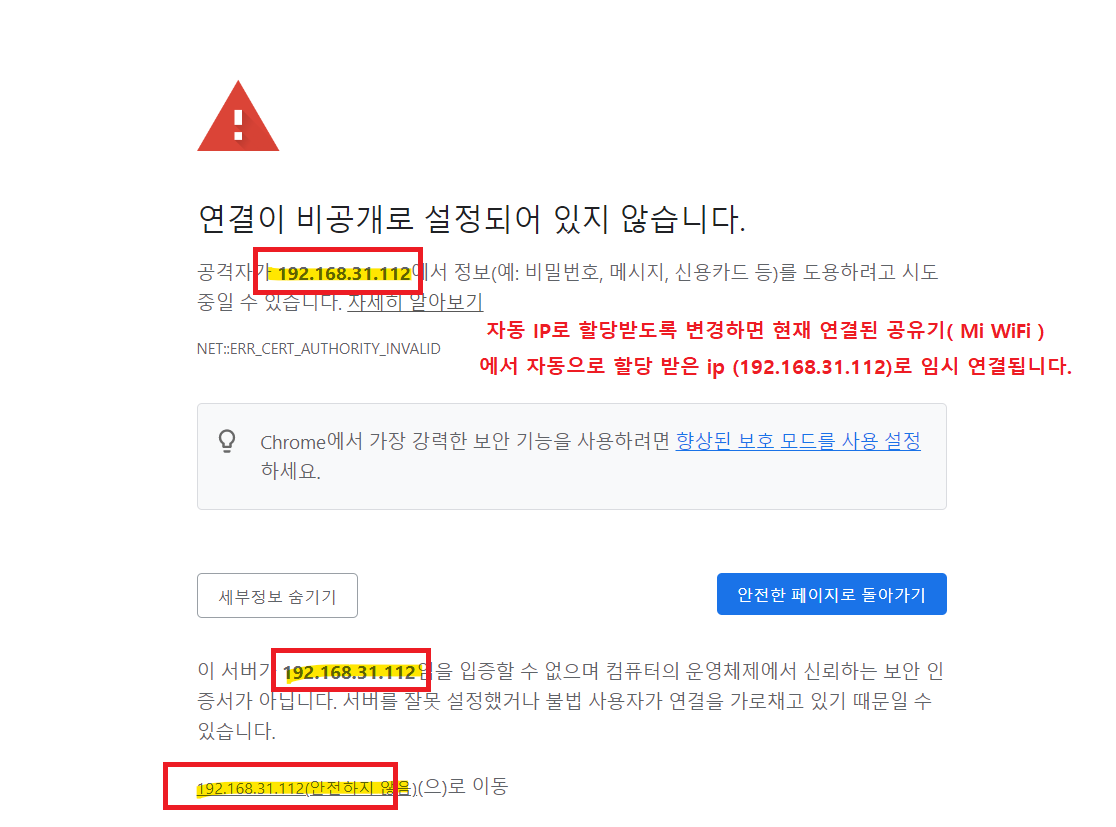
Task: Open the 자세히 알아보기 link
Action: point(415,302)
